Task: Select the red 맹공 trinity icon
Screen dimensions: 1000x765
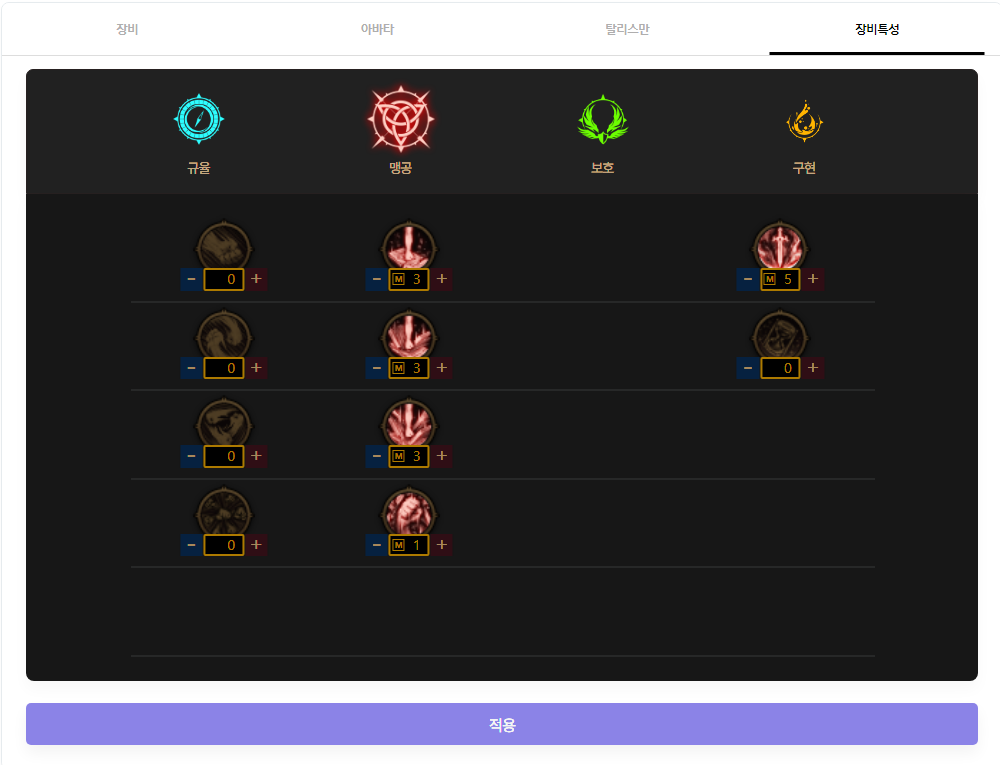Action: click(401, 119)
